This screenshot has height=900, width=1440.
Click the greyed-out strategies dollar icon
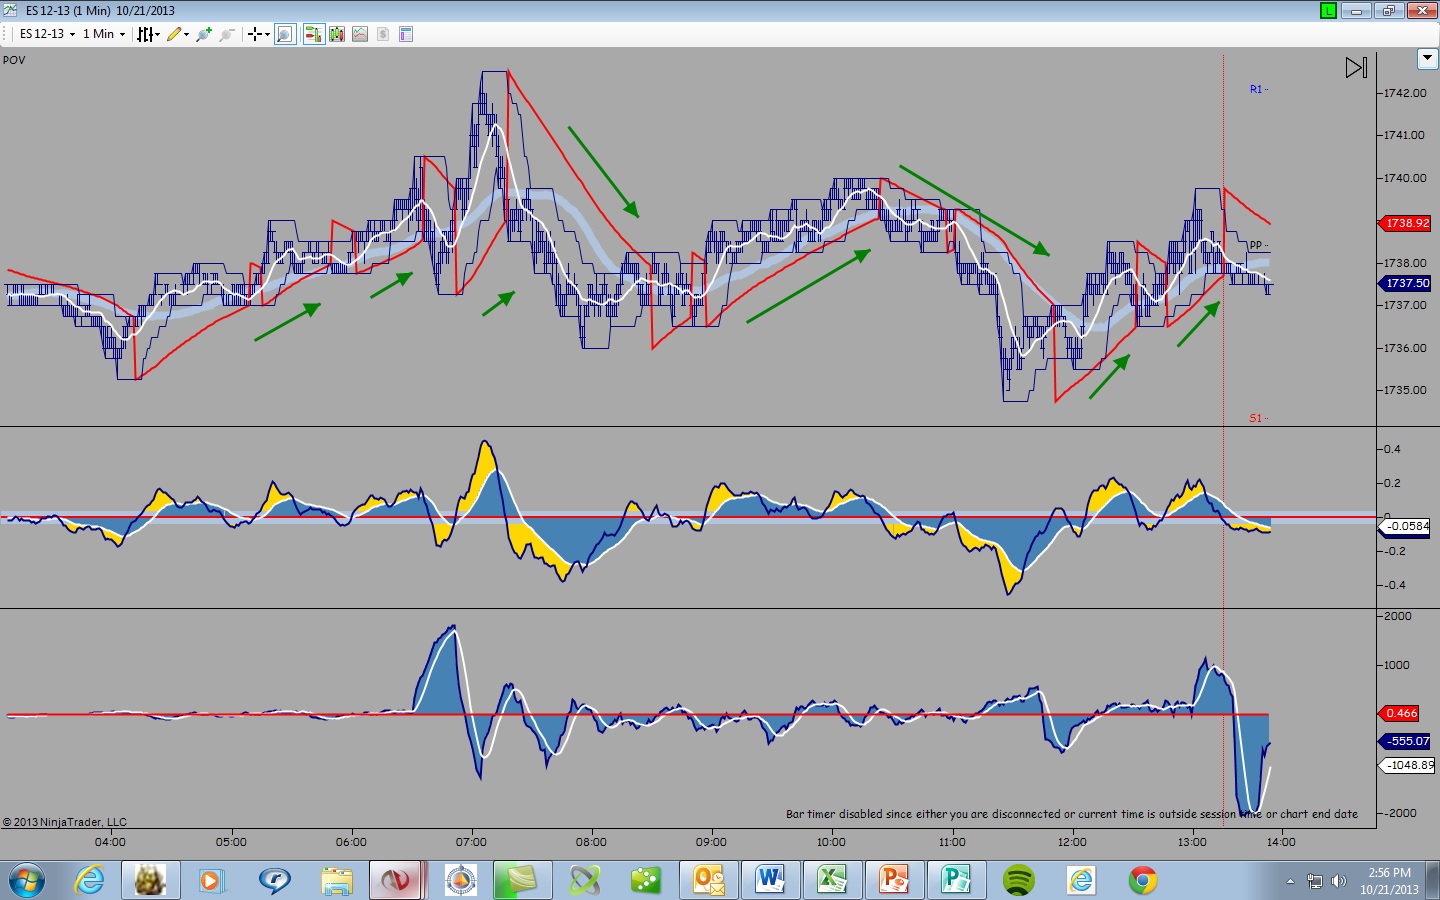tap(383, 34)
